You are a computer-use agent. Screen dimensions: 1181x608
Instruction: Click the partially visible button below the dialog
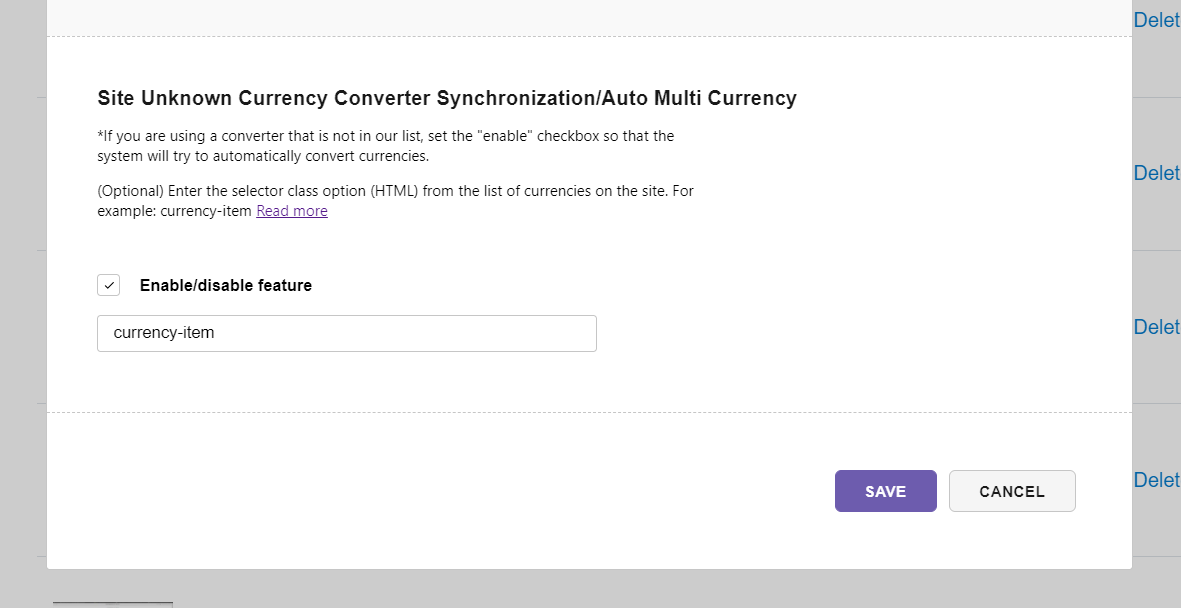point(113,604)
